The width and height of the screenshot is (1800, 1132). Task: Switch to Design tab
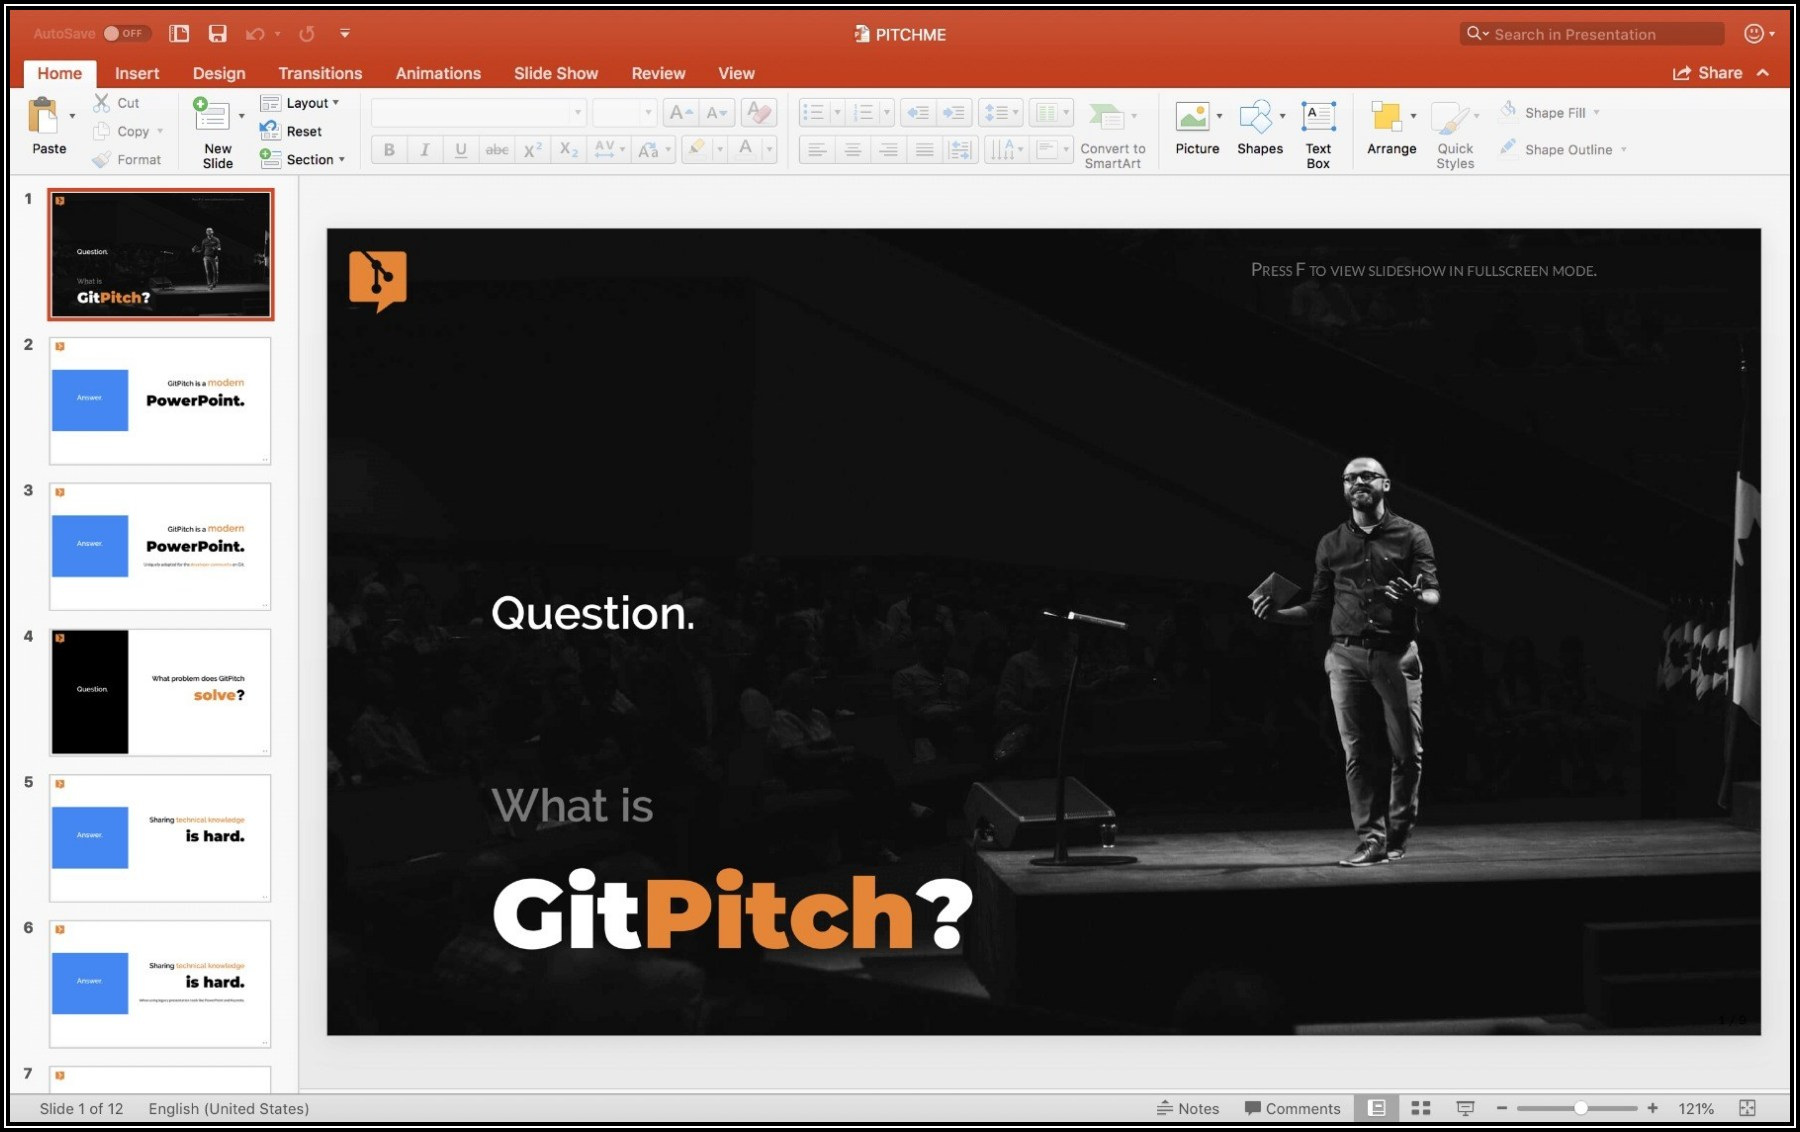pyautogui.click(x=219, y=73)
